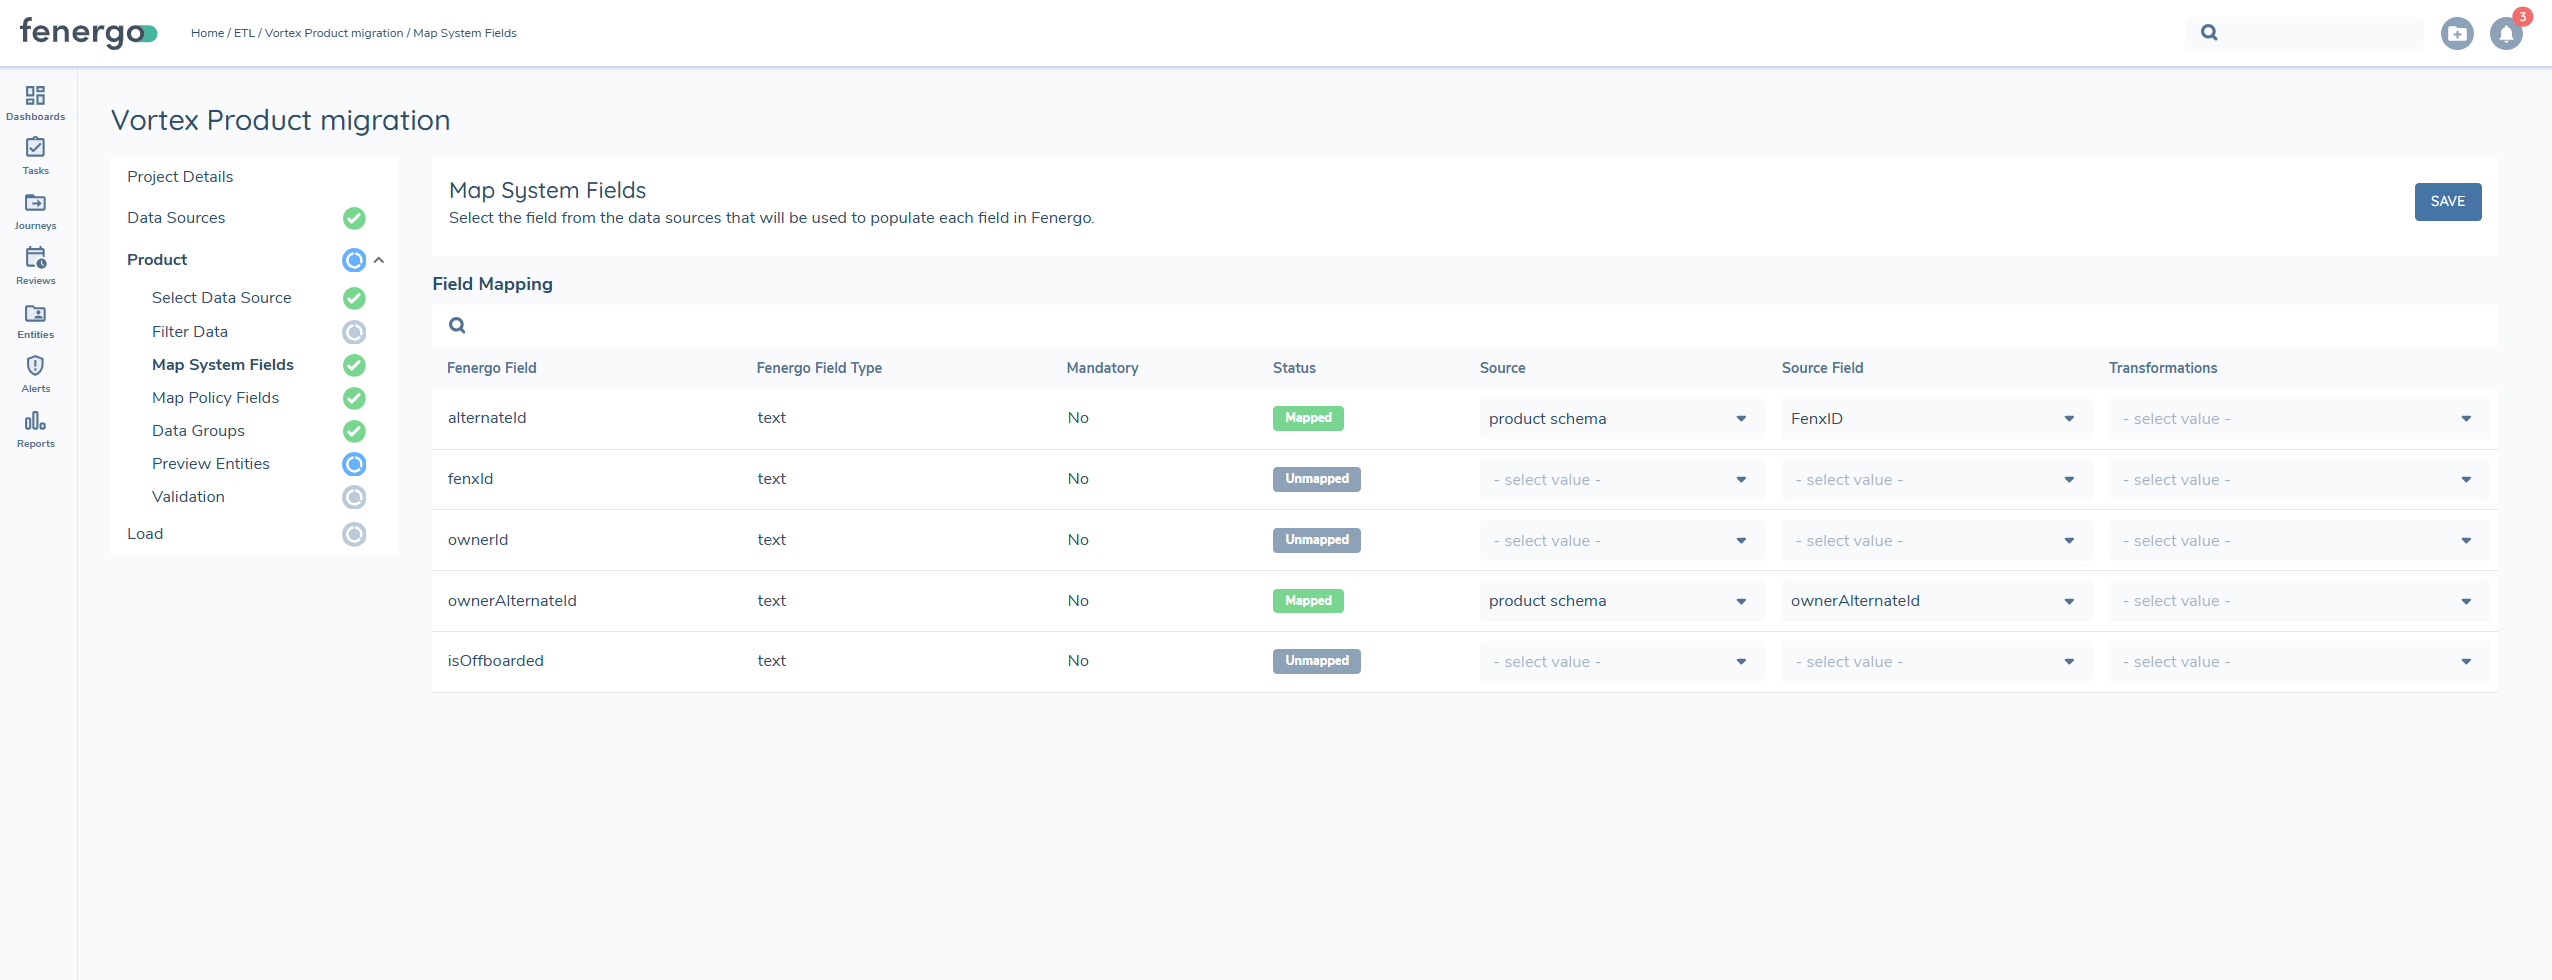
Task: Select the Alerts shield icon
Action: (x=35, y=368)
